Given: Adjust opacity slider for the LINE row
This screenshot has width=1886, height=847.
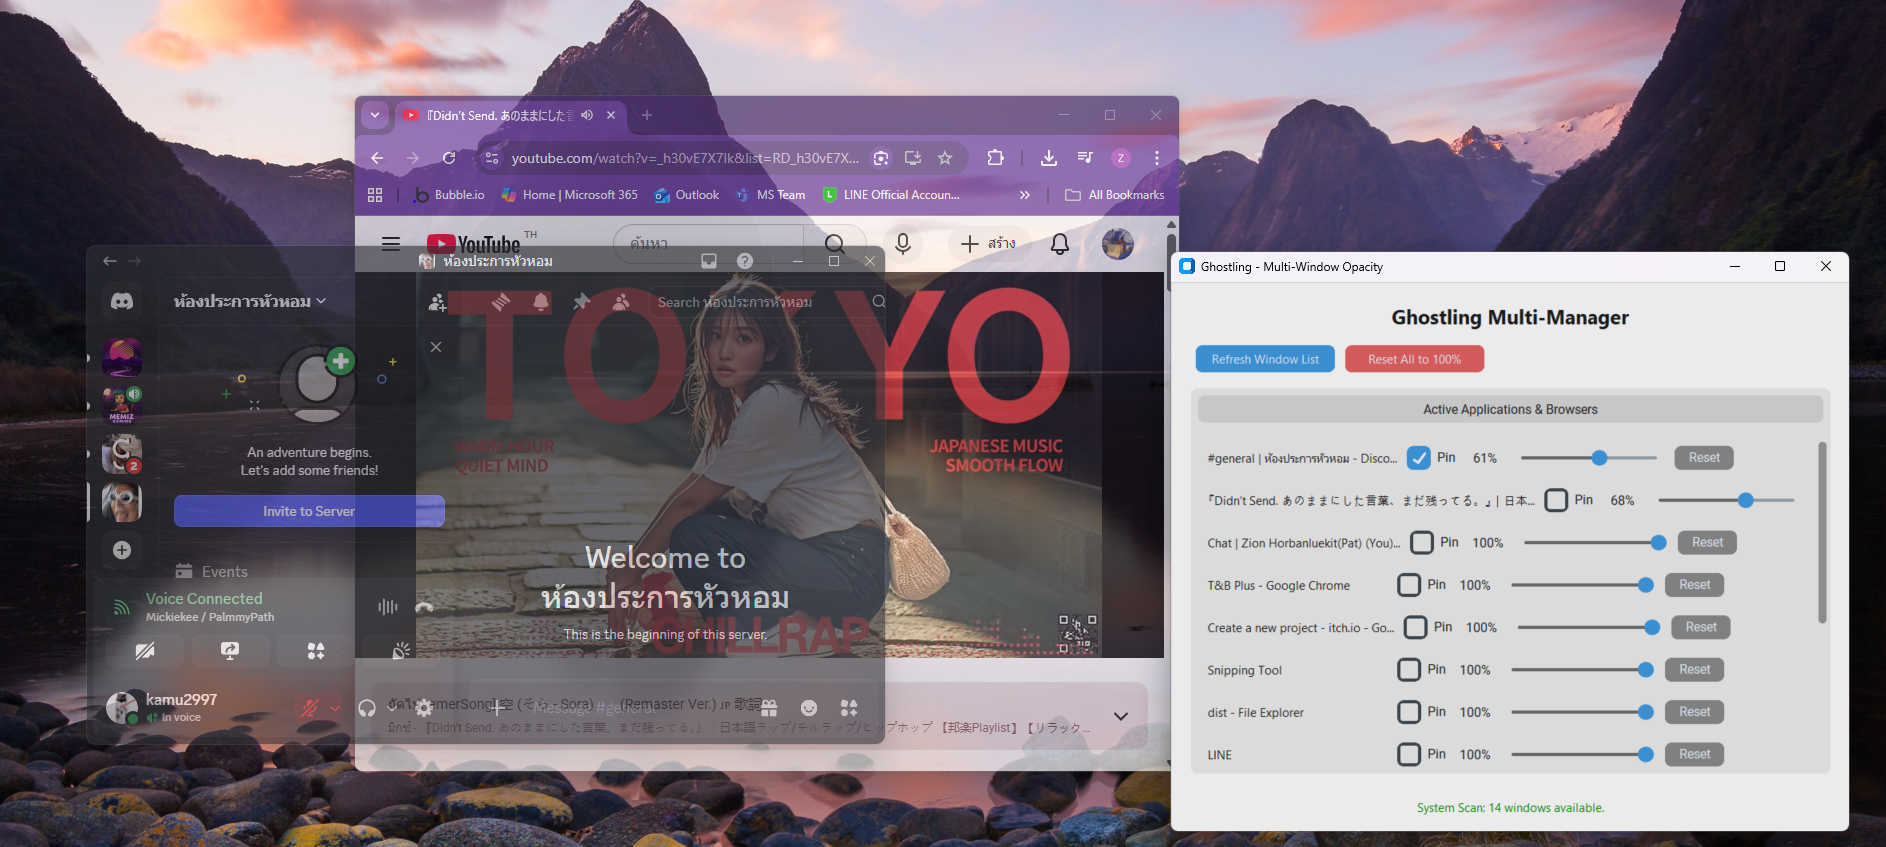Looking at the screenshot, I should pyautogui.click(x=1582, y=755).
